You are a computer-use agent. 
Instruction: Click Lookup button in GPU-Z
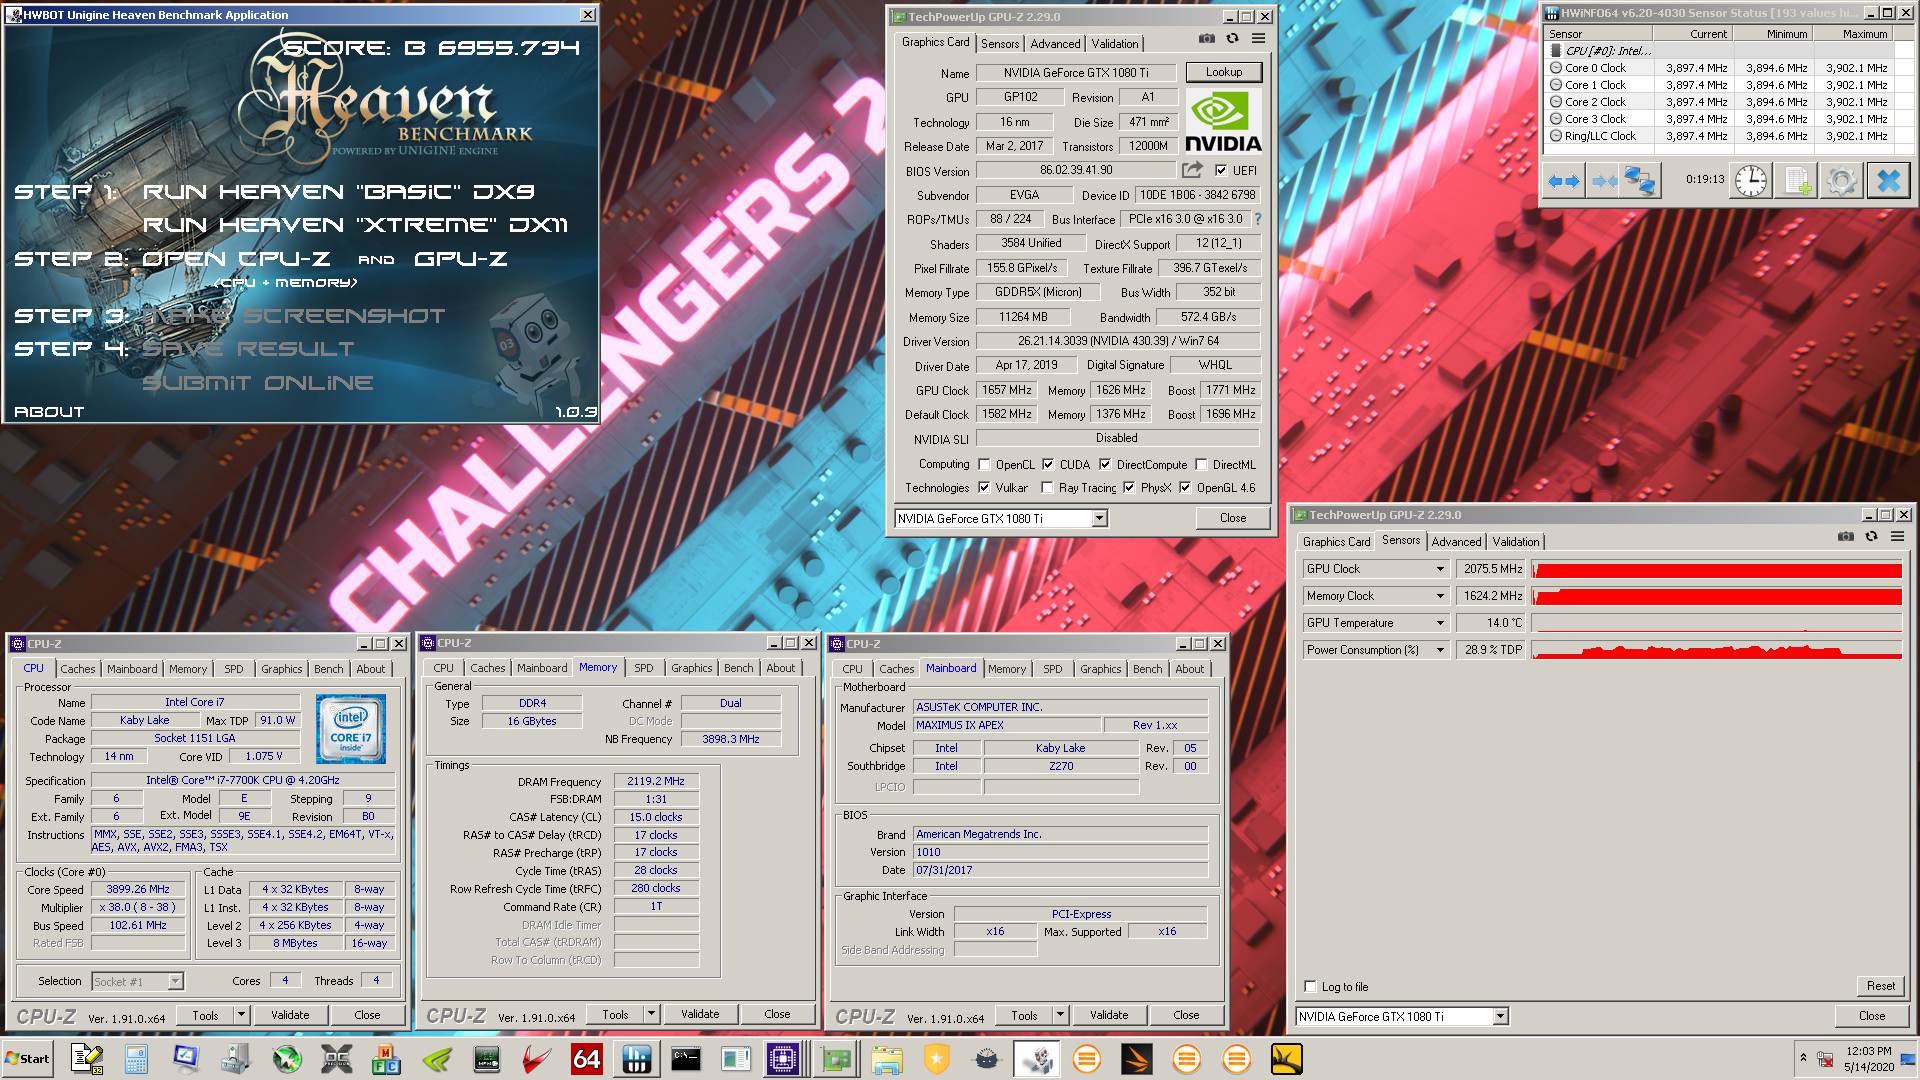pos(1224,72)
